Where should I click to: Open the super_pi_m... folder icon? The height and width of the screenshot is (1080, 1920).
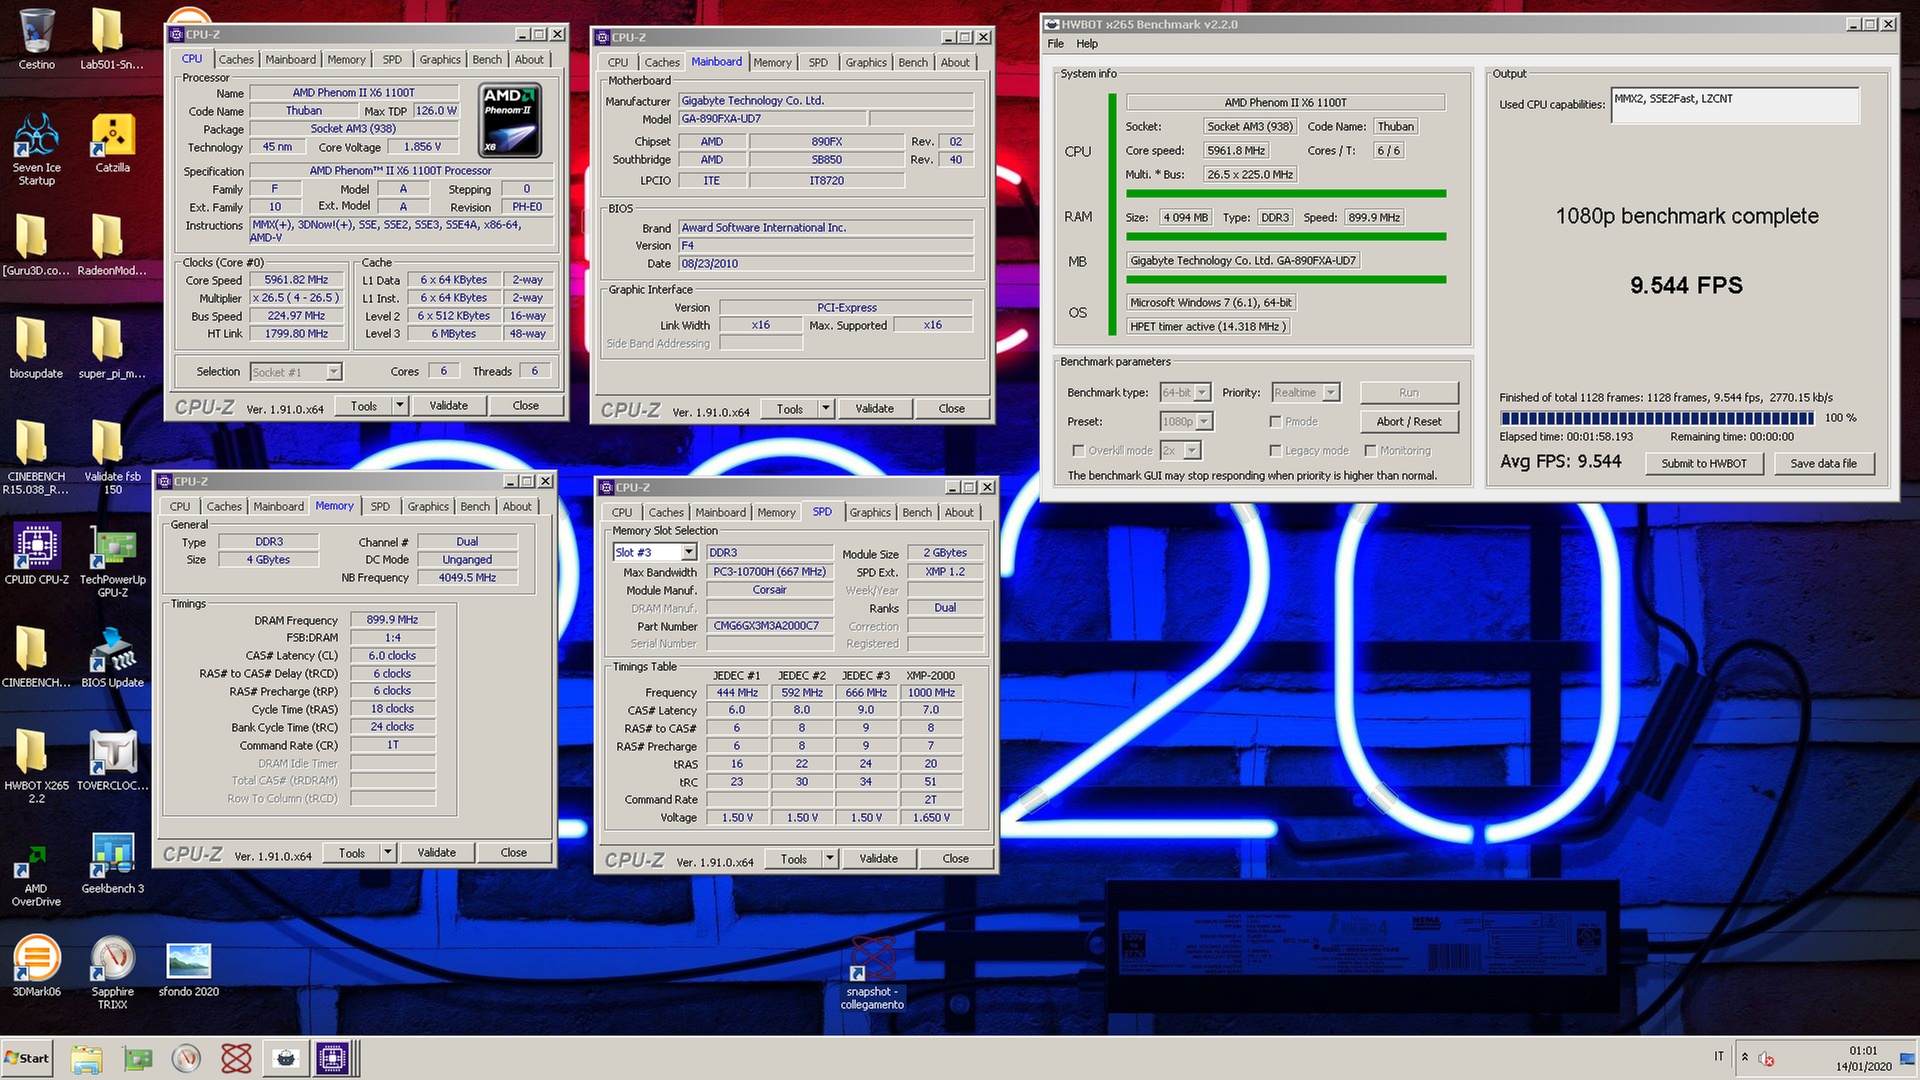pos(112,348)
